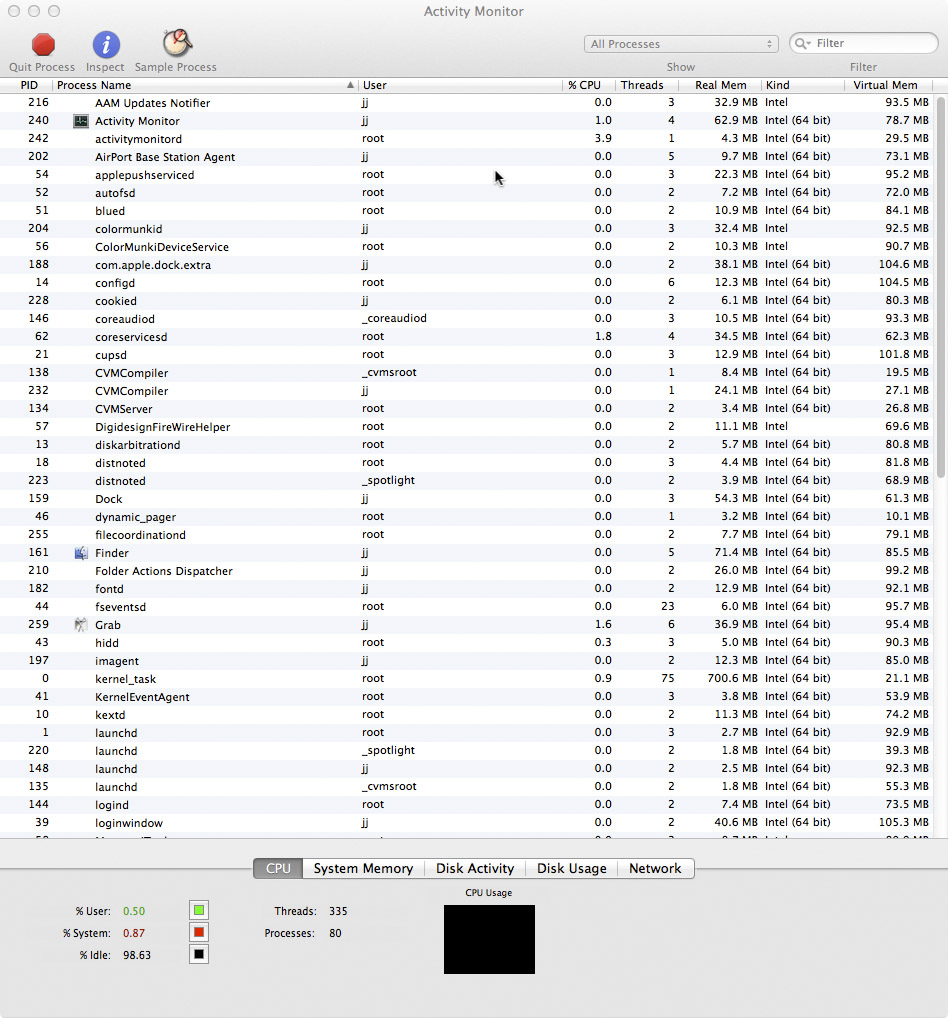Open the Inspect info icon
The image size is (948, 1018).
click(x=106, y=45)
